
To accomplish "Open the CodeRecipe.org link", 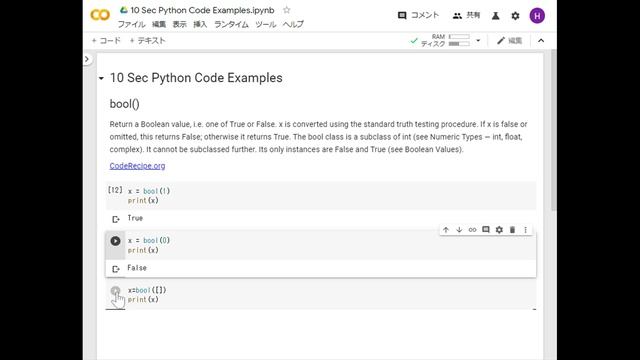I will click(x=137, y=166).
